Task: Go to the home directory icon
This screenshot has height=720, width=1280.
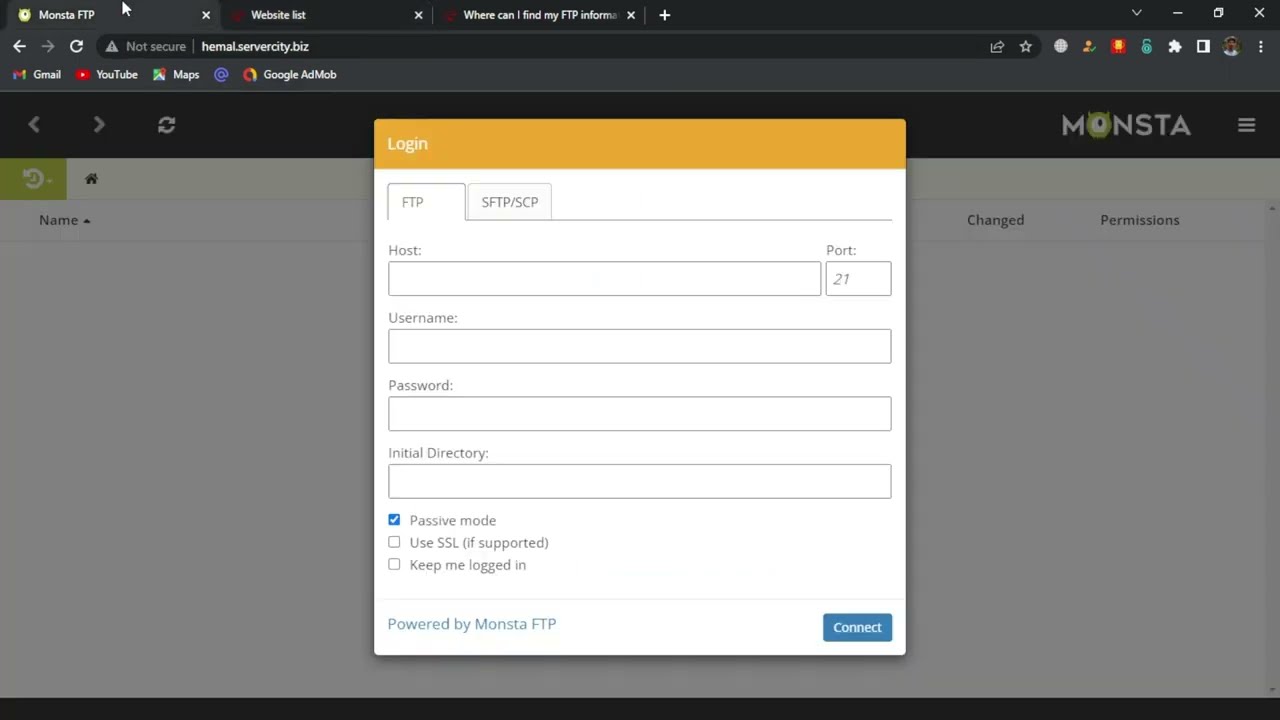Action: pyautogui.click(x=91, y=179)
